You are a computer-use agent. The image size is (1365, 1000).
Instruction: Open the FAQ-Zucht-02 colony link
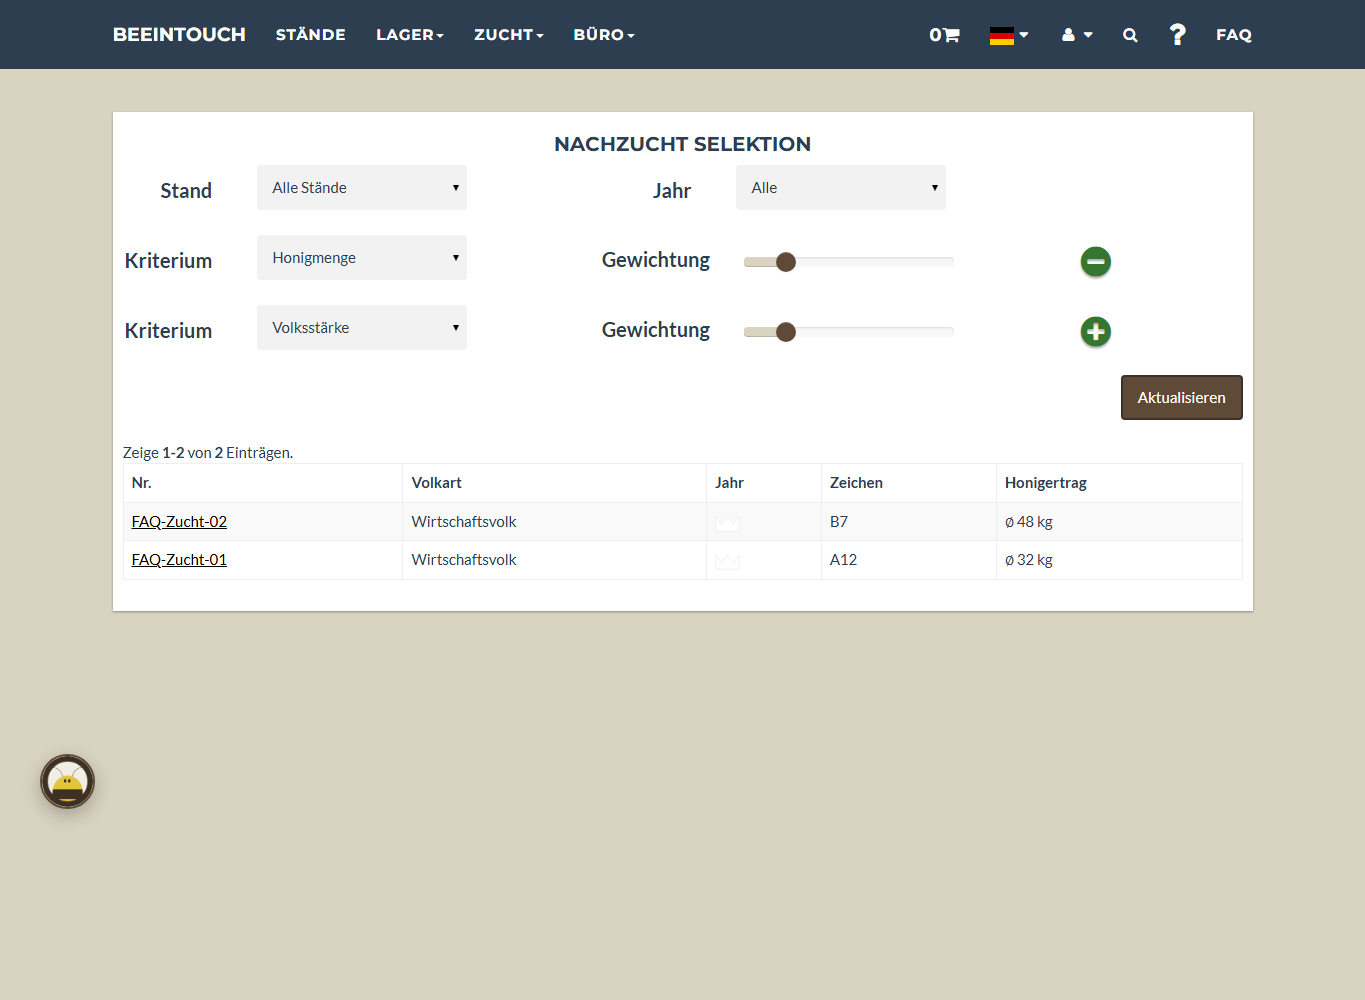pos(179,522)
